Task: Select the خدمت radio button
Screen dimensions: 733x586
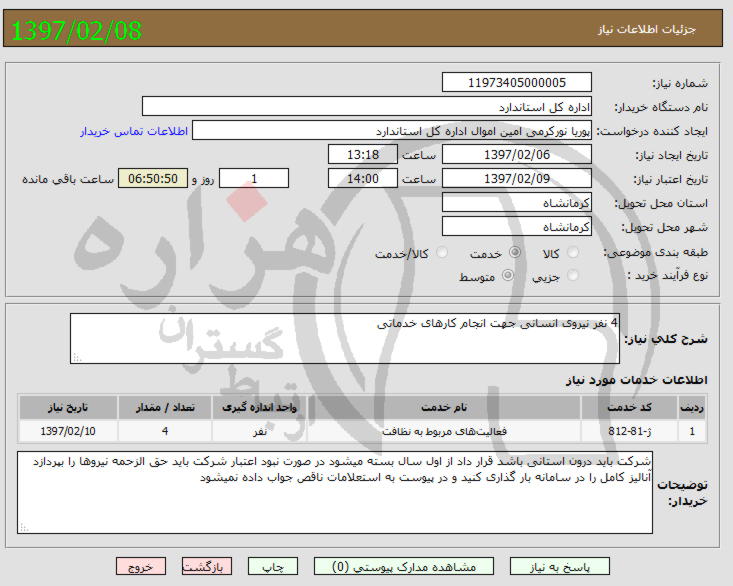Action: pyautogui.click(x=515, y=253)
